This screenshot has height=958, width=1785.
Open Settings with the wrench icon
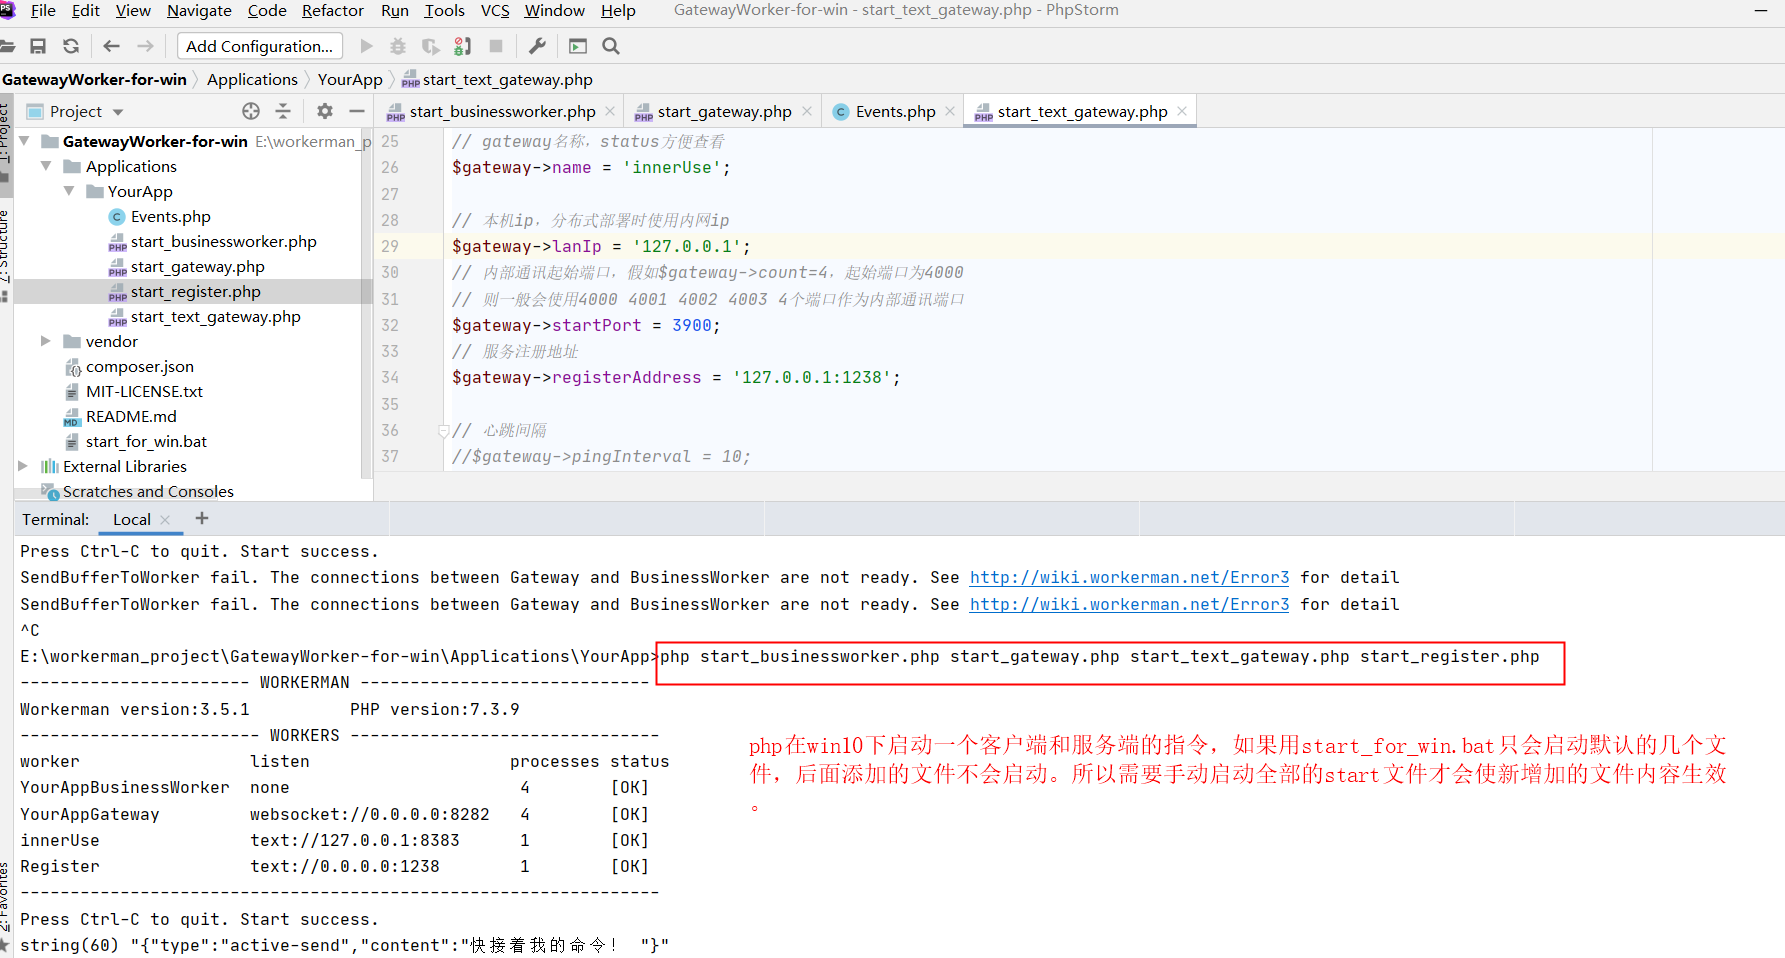[537, 46]
